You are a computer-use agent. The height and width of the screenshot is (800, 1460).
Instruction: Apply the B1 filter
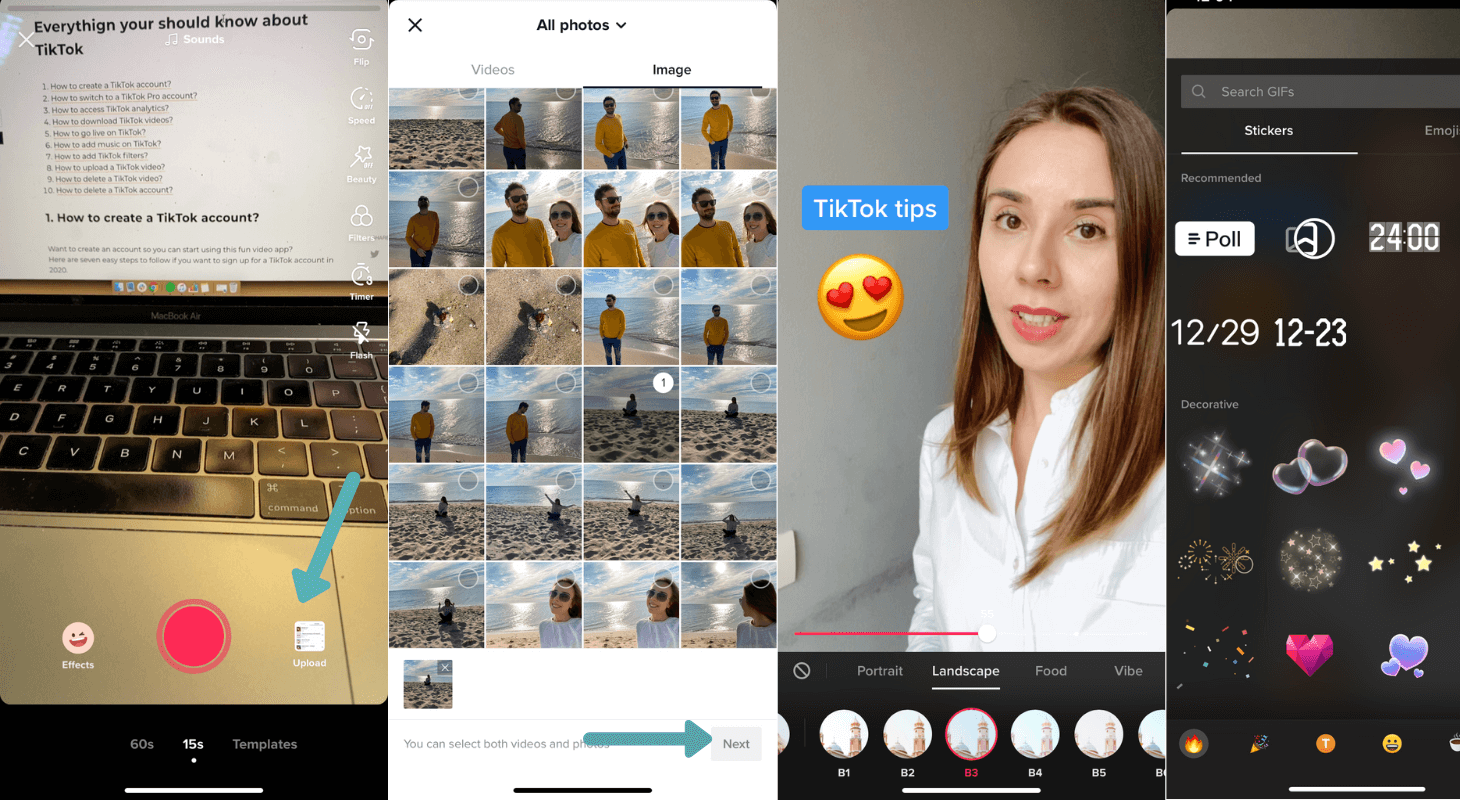click(x=844, y=736)
